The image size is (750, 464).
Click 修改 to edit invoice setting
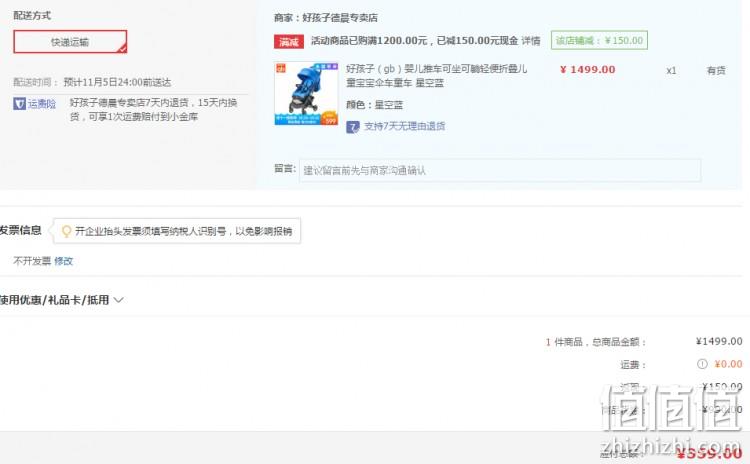pyautogui.click(x=63, y=261)
